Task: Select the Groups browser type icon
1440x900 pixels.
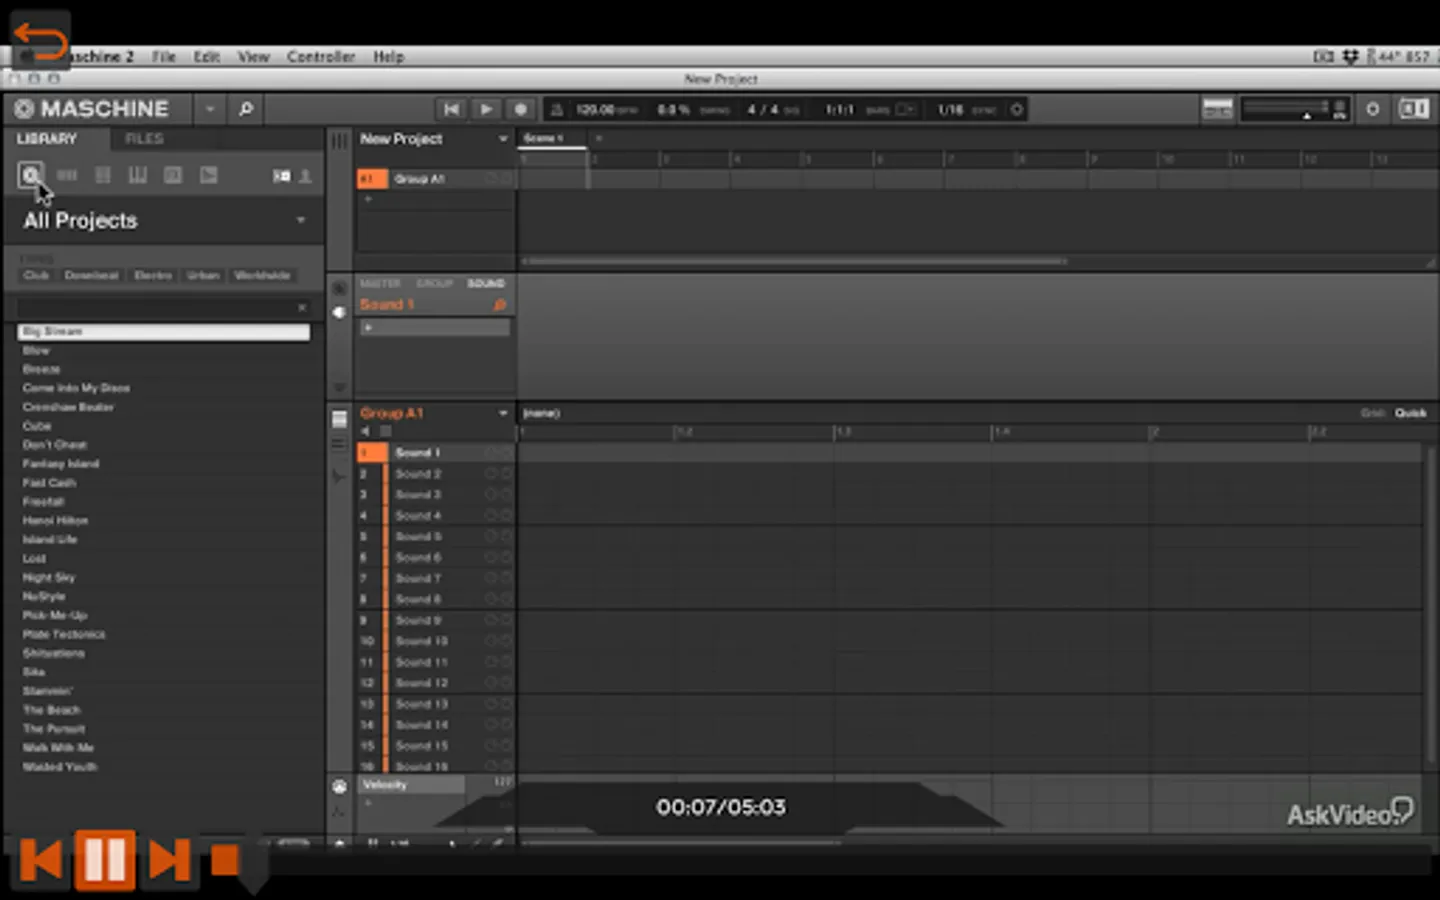Action: click(67, 175)
